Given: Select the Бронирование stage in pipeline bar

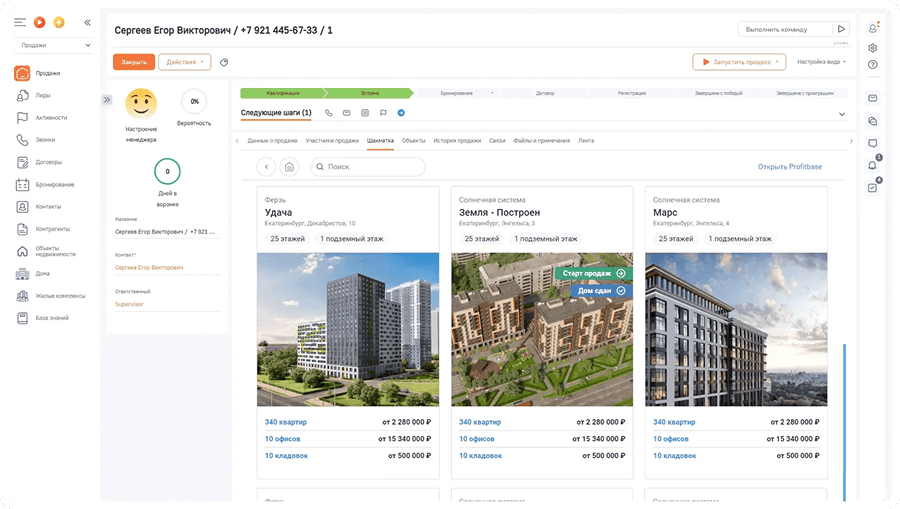Looking at the screenshot, I should (457, 93).
